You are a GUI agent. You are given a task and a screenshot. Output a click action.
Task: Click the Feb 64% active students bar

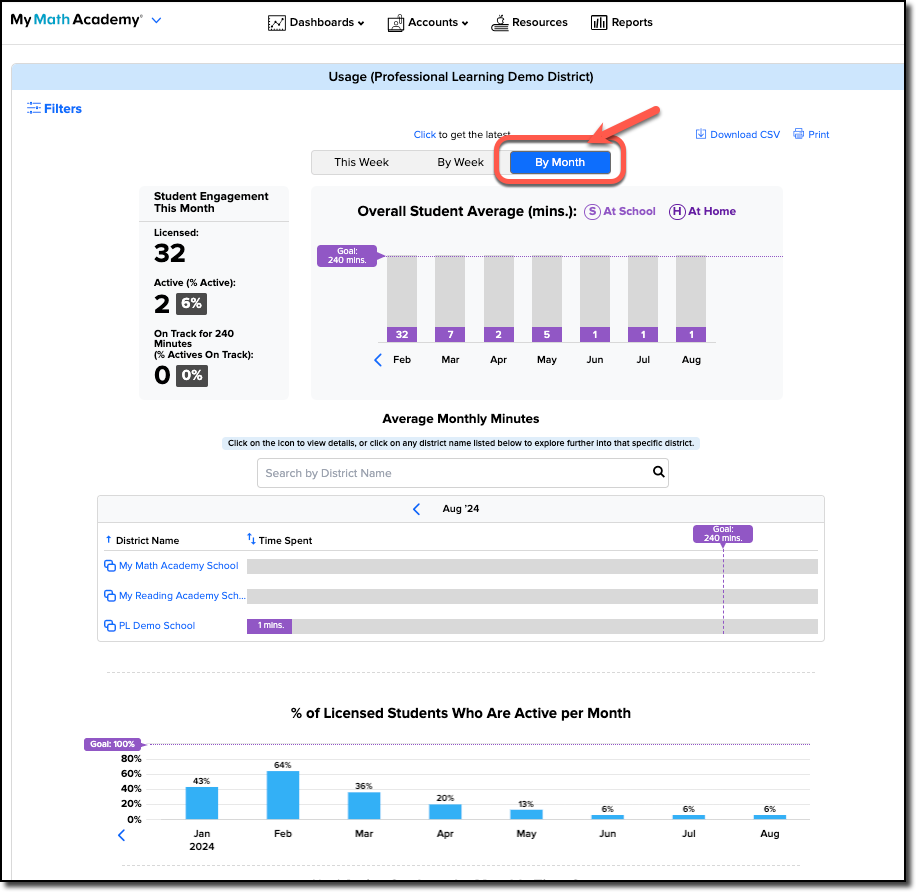(283, 795)
